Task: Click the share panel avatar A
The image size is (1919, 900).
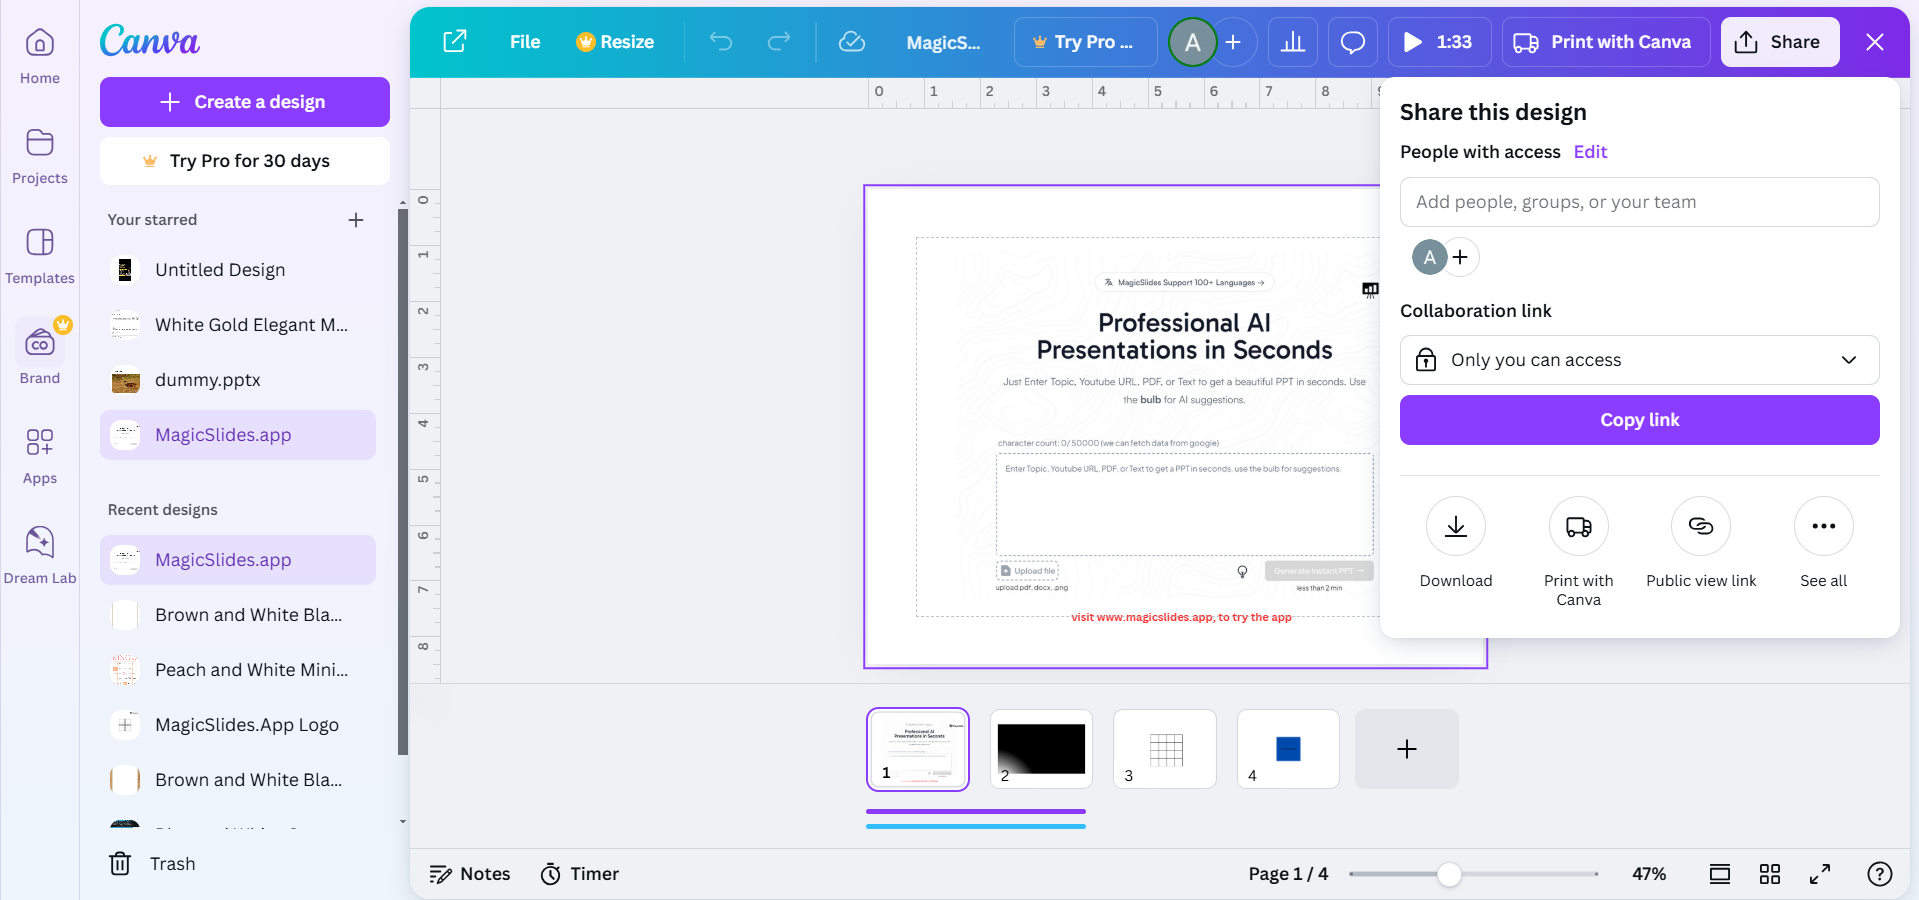Action: 1430,257
